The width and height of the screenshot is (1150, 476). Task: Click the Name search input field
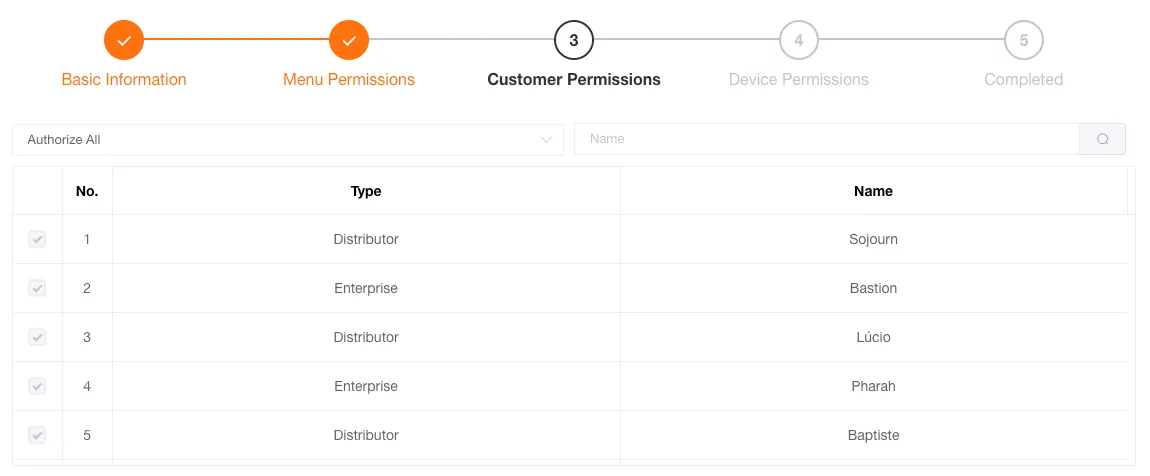[x=826, y=140]
